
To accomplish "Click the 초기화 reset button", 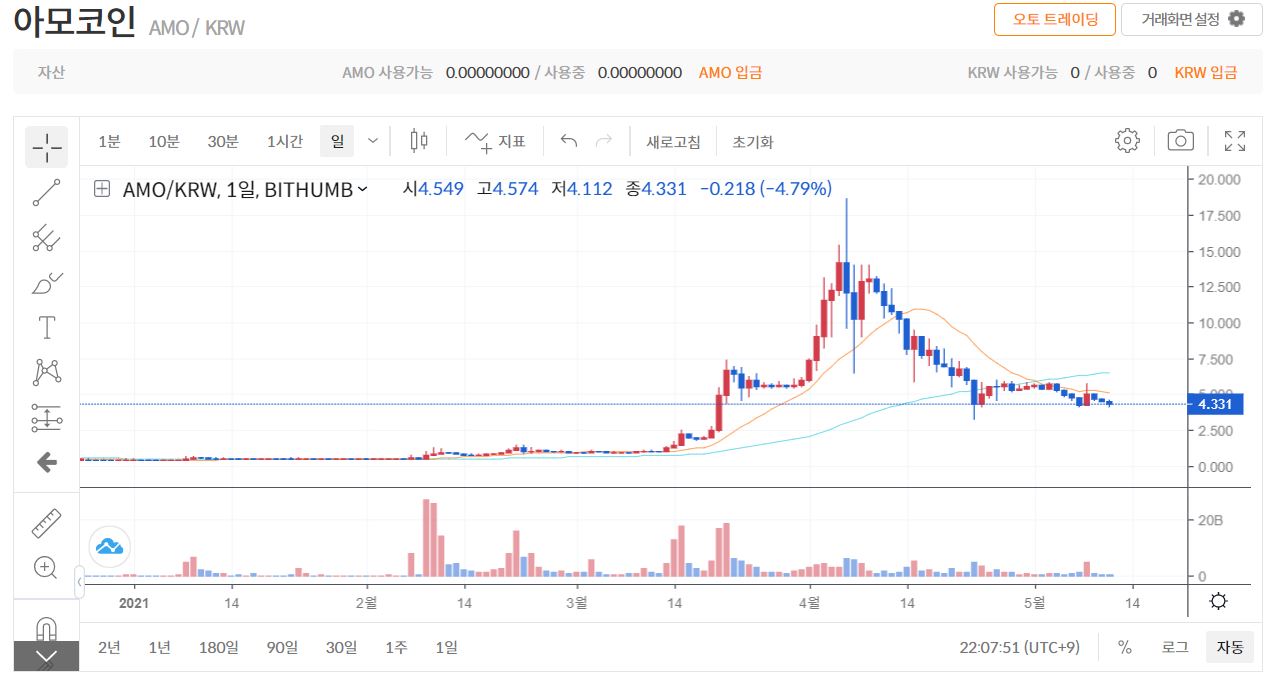I will point(753,141).
